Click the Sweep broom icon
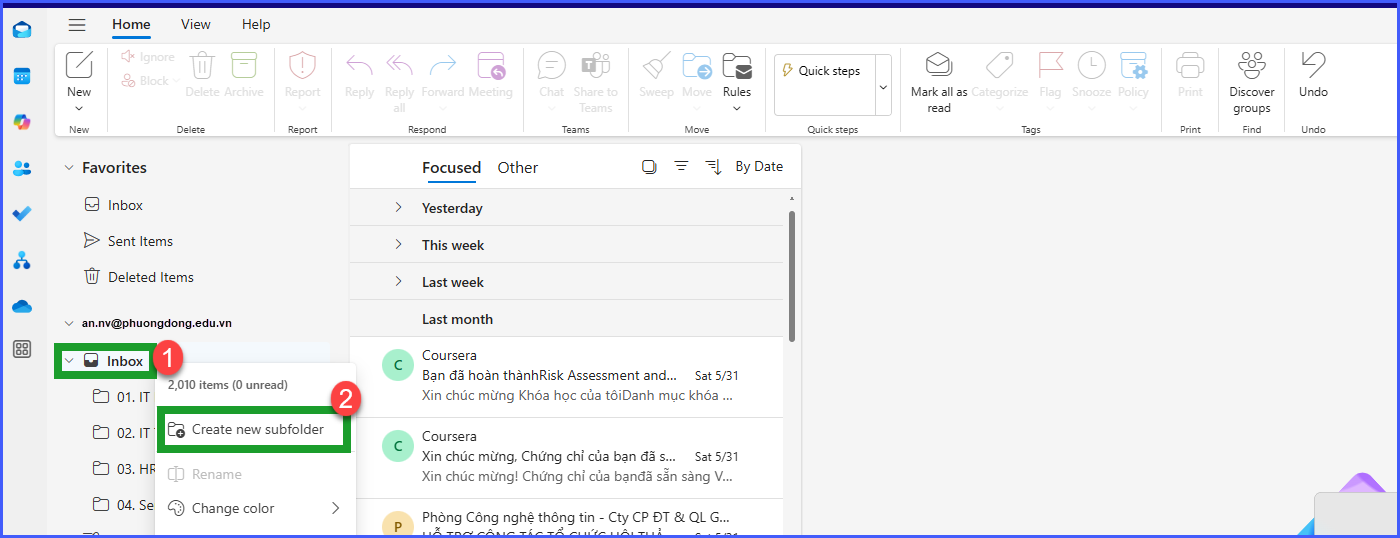1400x538 pixels. 657,66
